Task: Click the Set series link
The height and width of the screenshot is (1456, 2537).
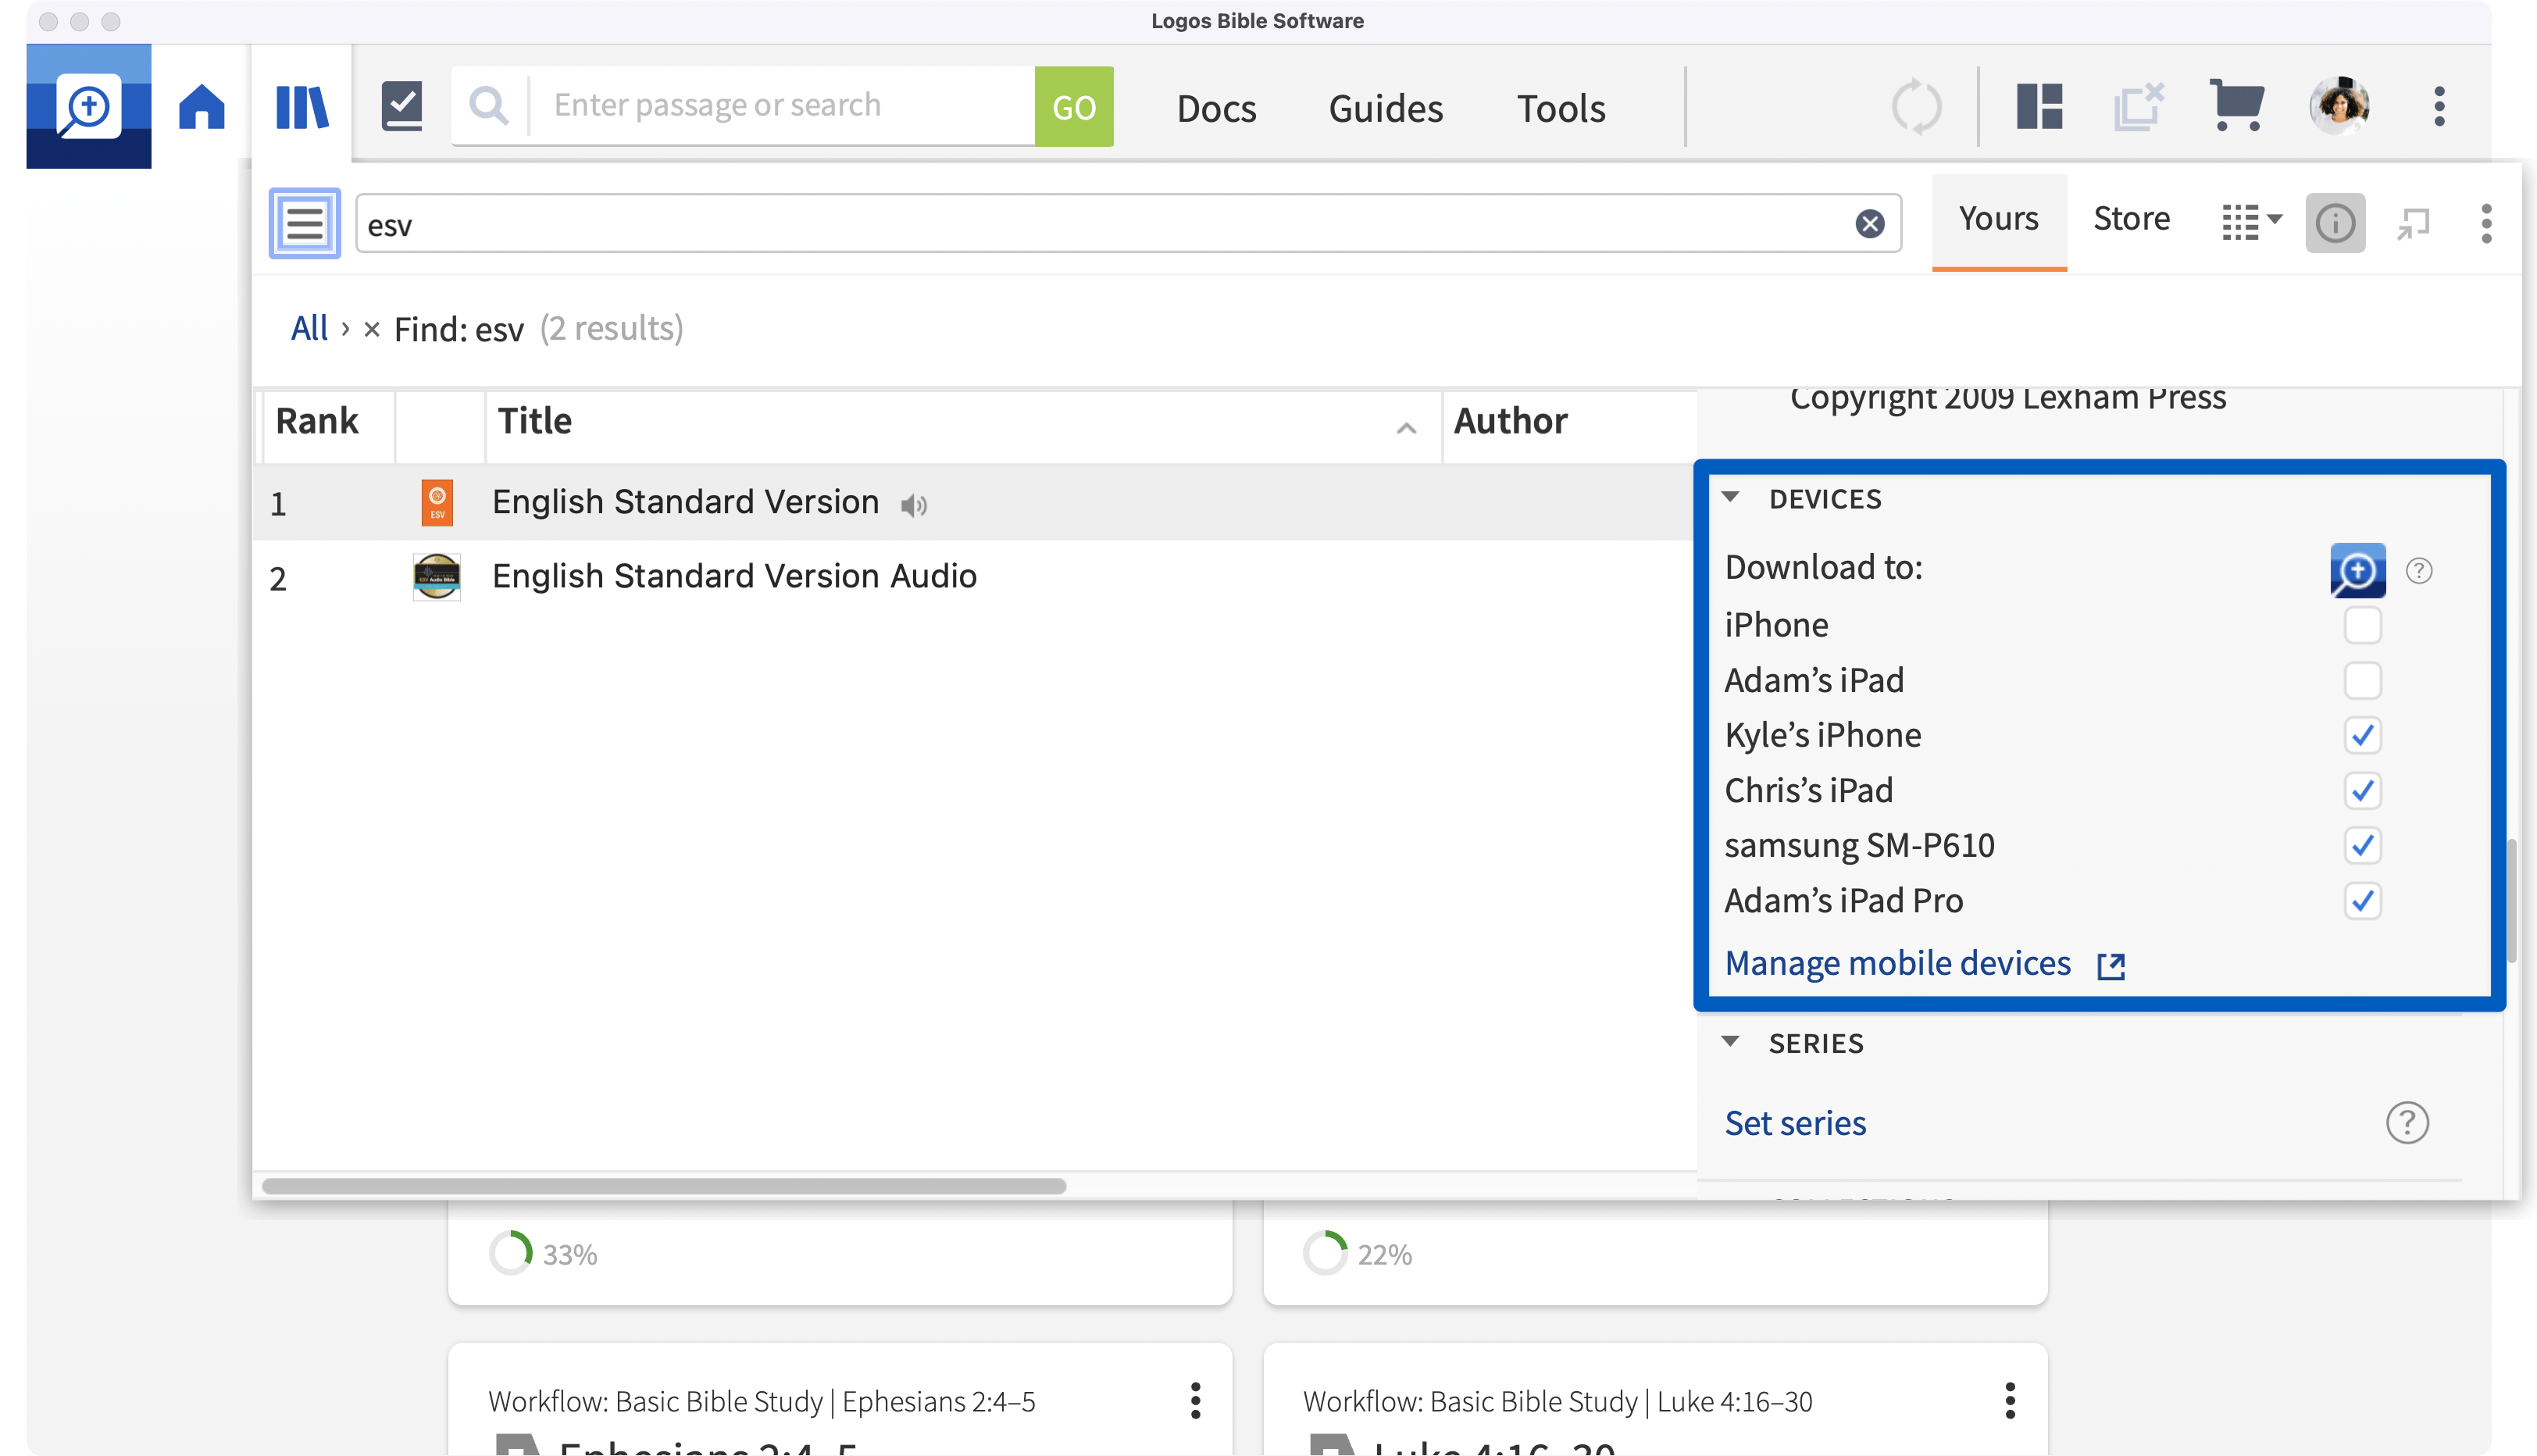Action: [1795, 1123]
